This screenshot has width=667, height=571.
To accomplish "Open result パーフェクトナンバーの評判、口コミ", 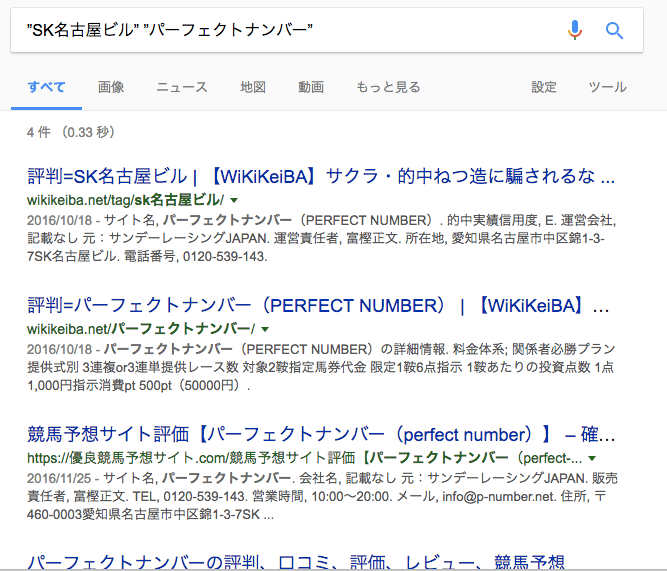I will tap(296, 562).
